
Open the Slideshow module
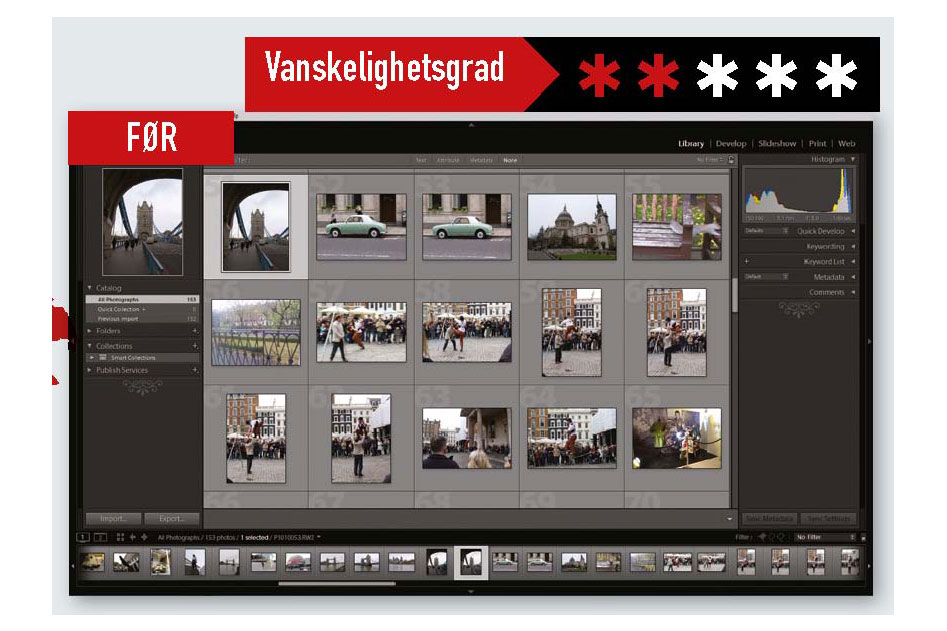(x=777, y=144)
